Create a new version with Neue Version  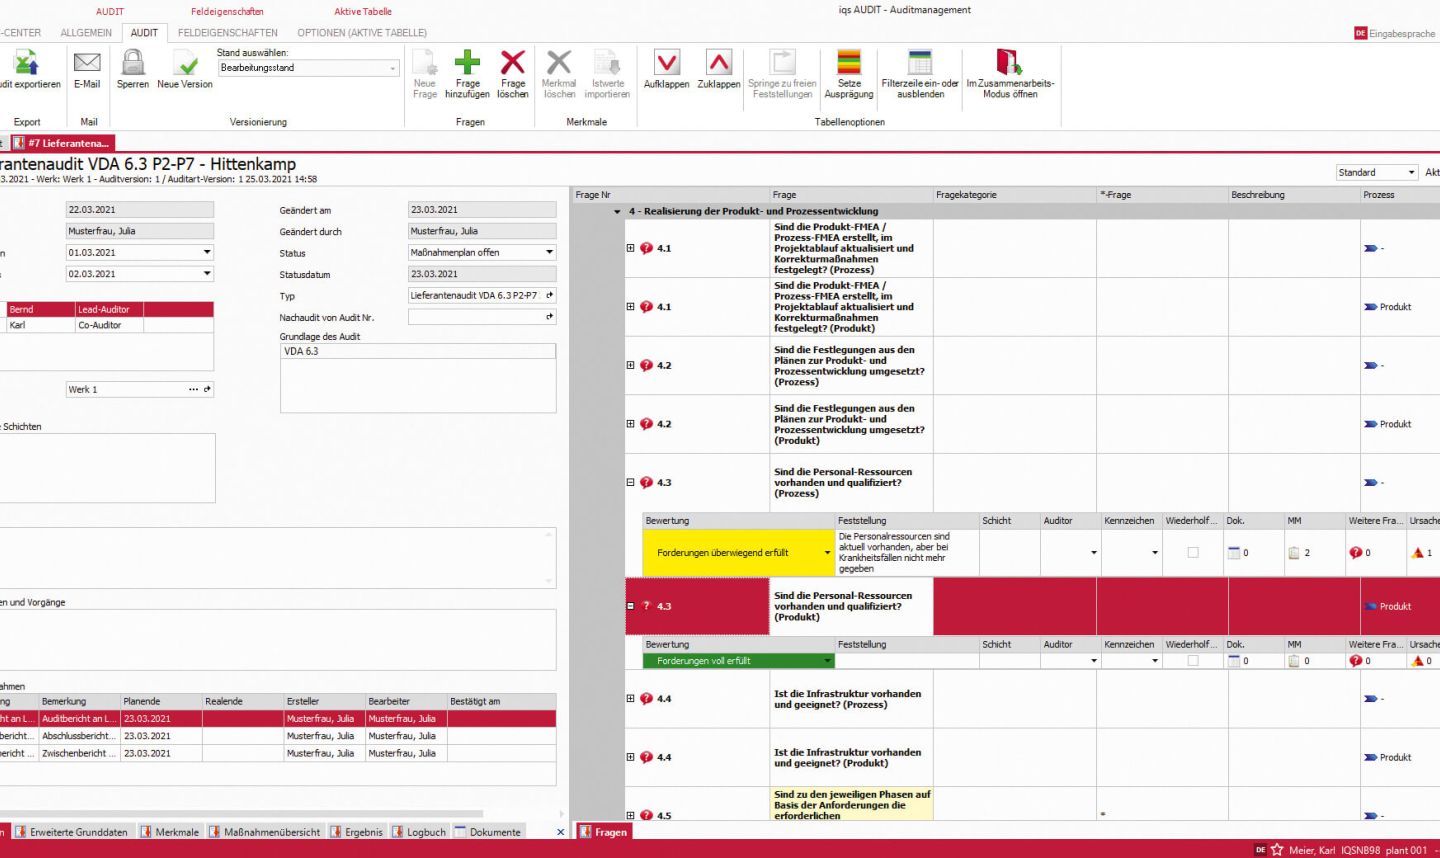(x=185, y=70)
